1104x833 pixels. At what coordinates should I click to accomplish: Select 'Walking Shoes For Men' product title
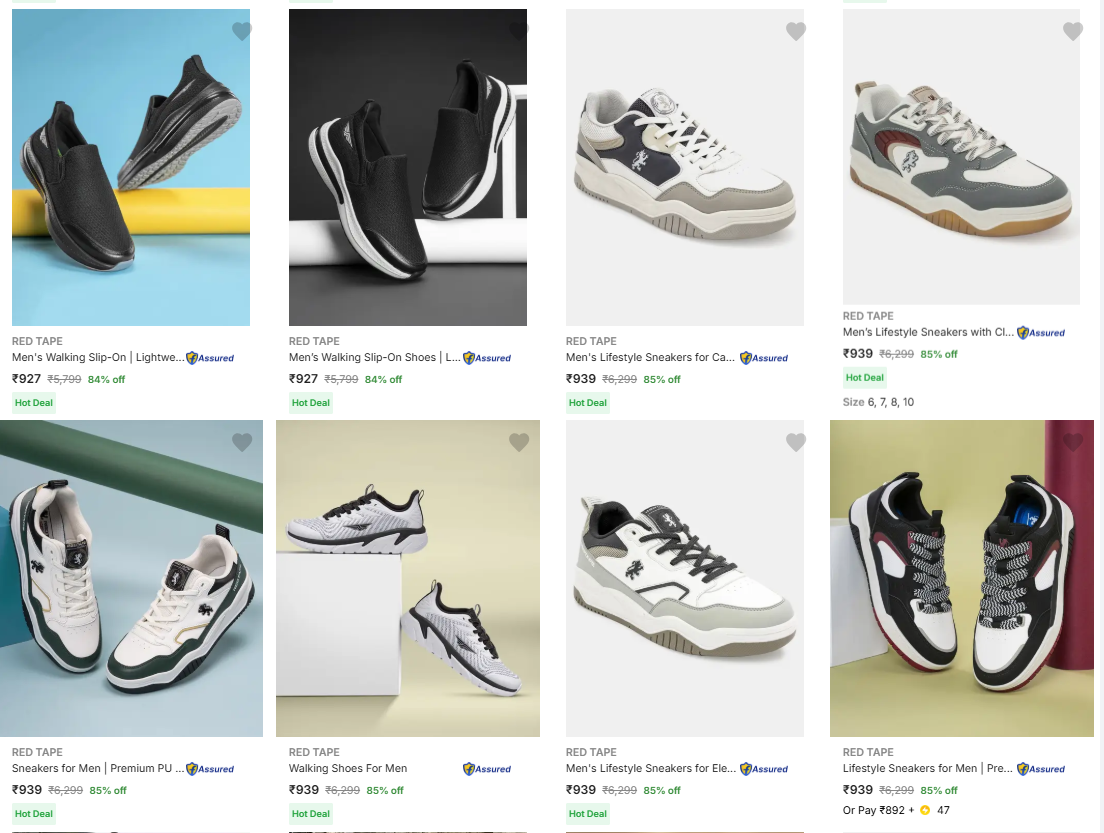pos(348,768)
